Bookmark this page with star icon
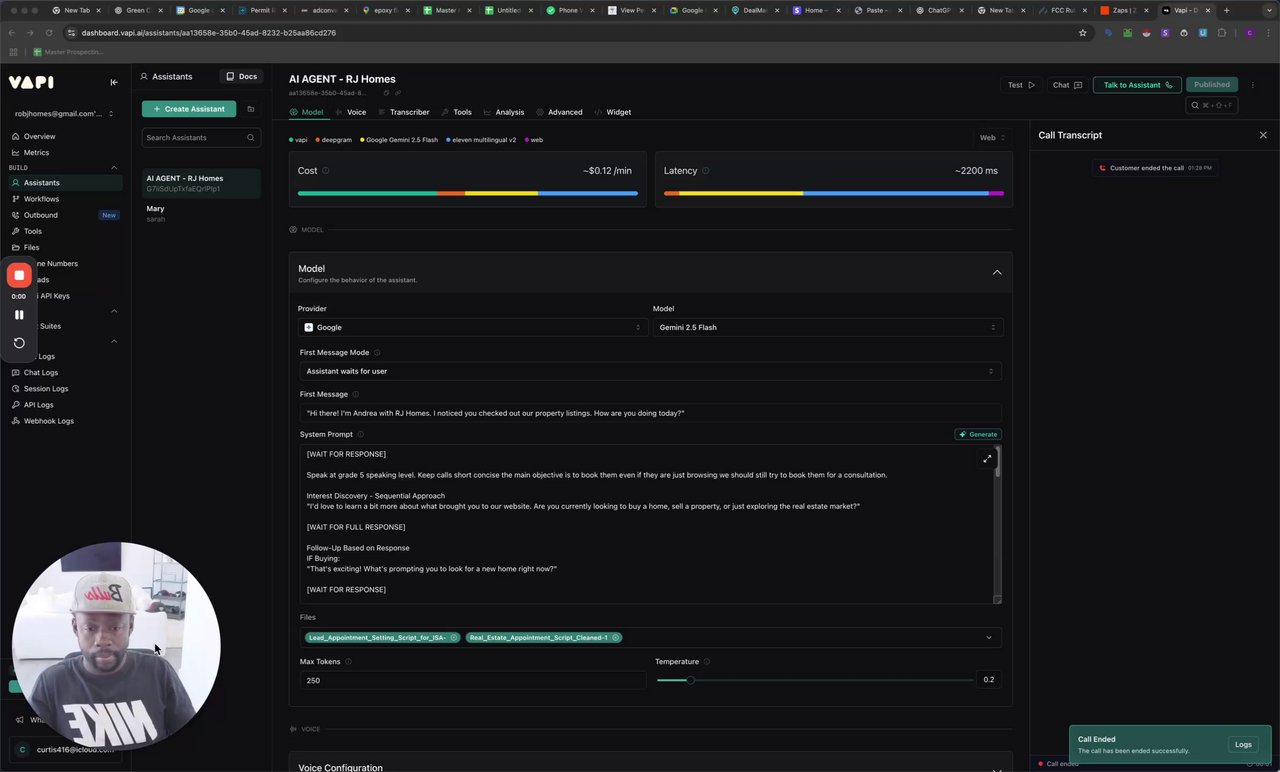 pyautogui.click(x=1082, y=33)
